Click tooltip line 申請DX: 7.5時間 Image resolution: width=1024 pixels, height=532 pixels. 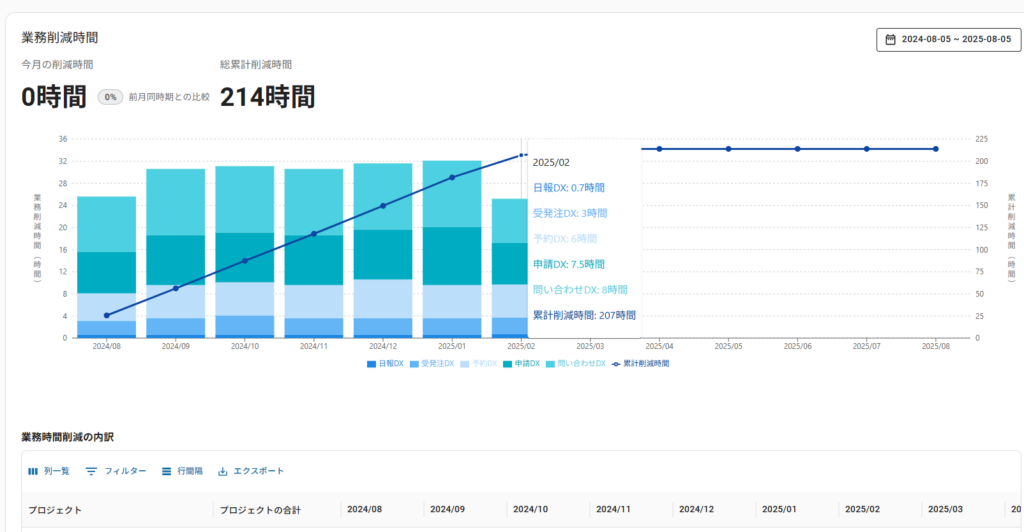[569, 264]
